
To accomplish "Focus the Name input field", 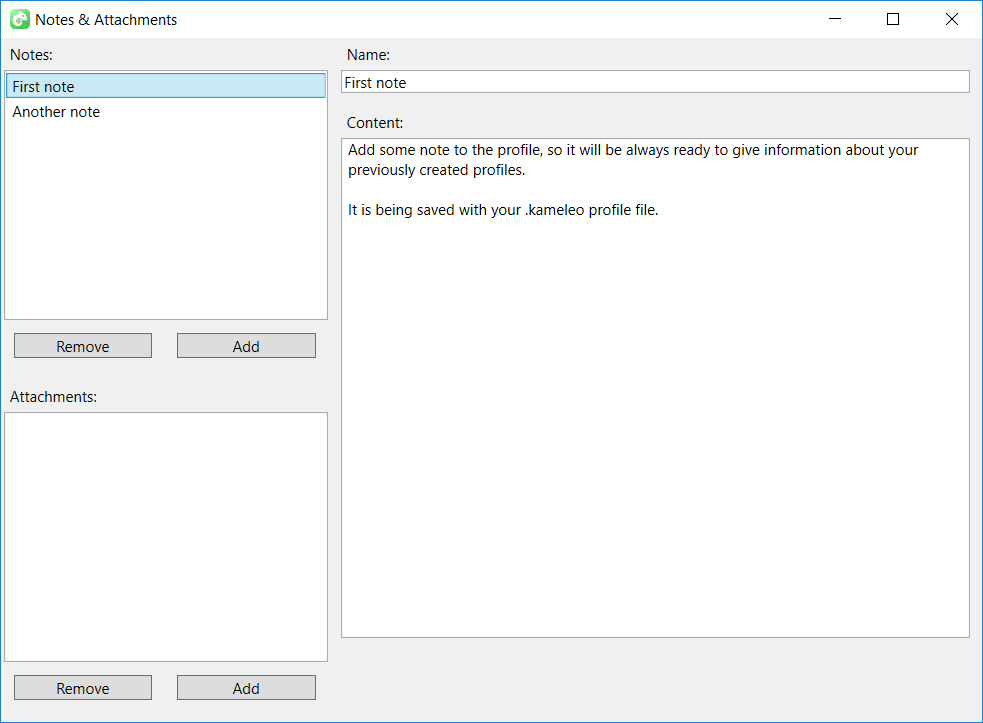I will pos(655,82).
